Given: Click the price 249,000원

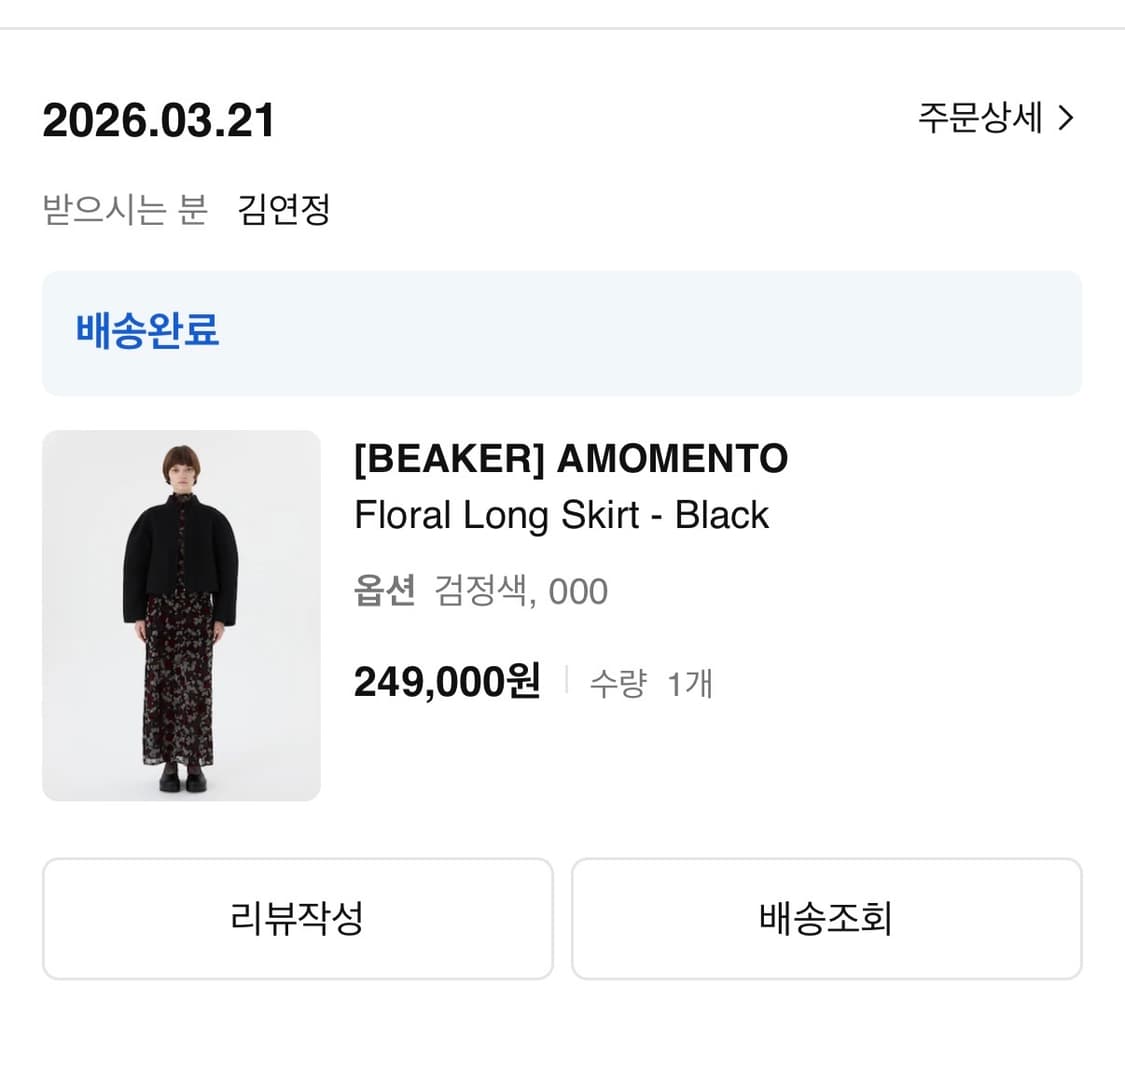Looking at the screenshot, I should (x=445, y=681).
